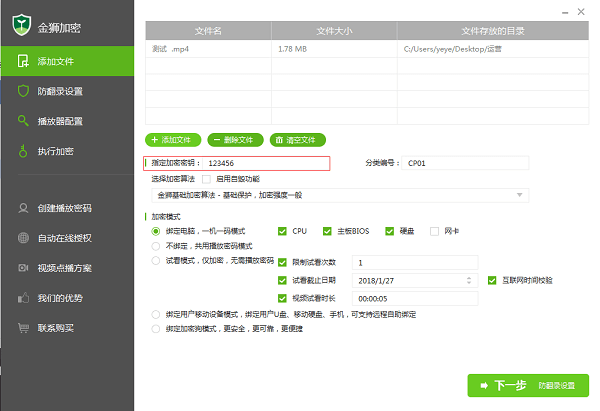Select 绑定电脑,一机一码模式 radio button
The height and width of the screenshot is (411, 600).
tap(155, 231)
